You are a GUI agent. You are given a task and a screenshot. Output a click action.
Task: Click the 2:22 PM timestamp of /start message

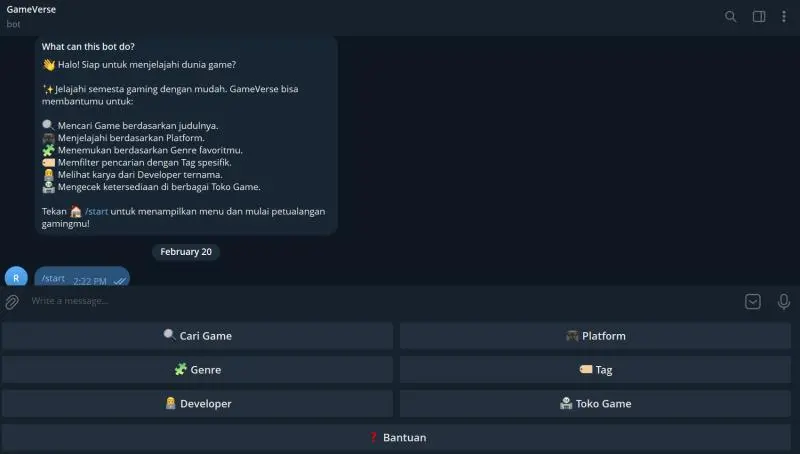(x=90, y=281)
